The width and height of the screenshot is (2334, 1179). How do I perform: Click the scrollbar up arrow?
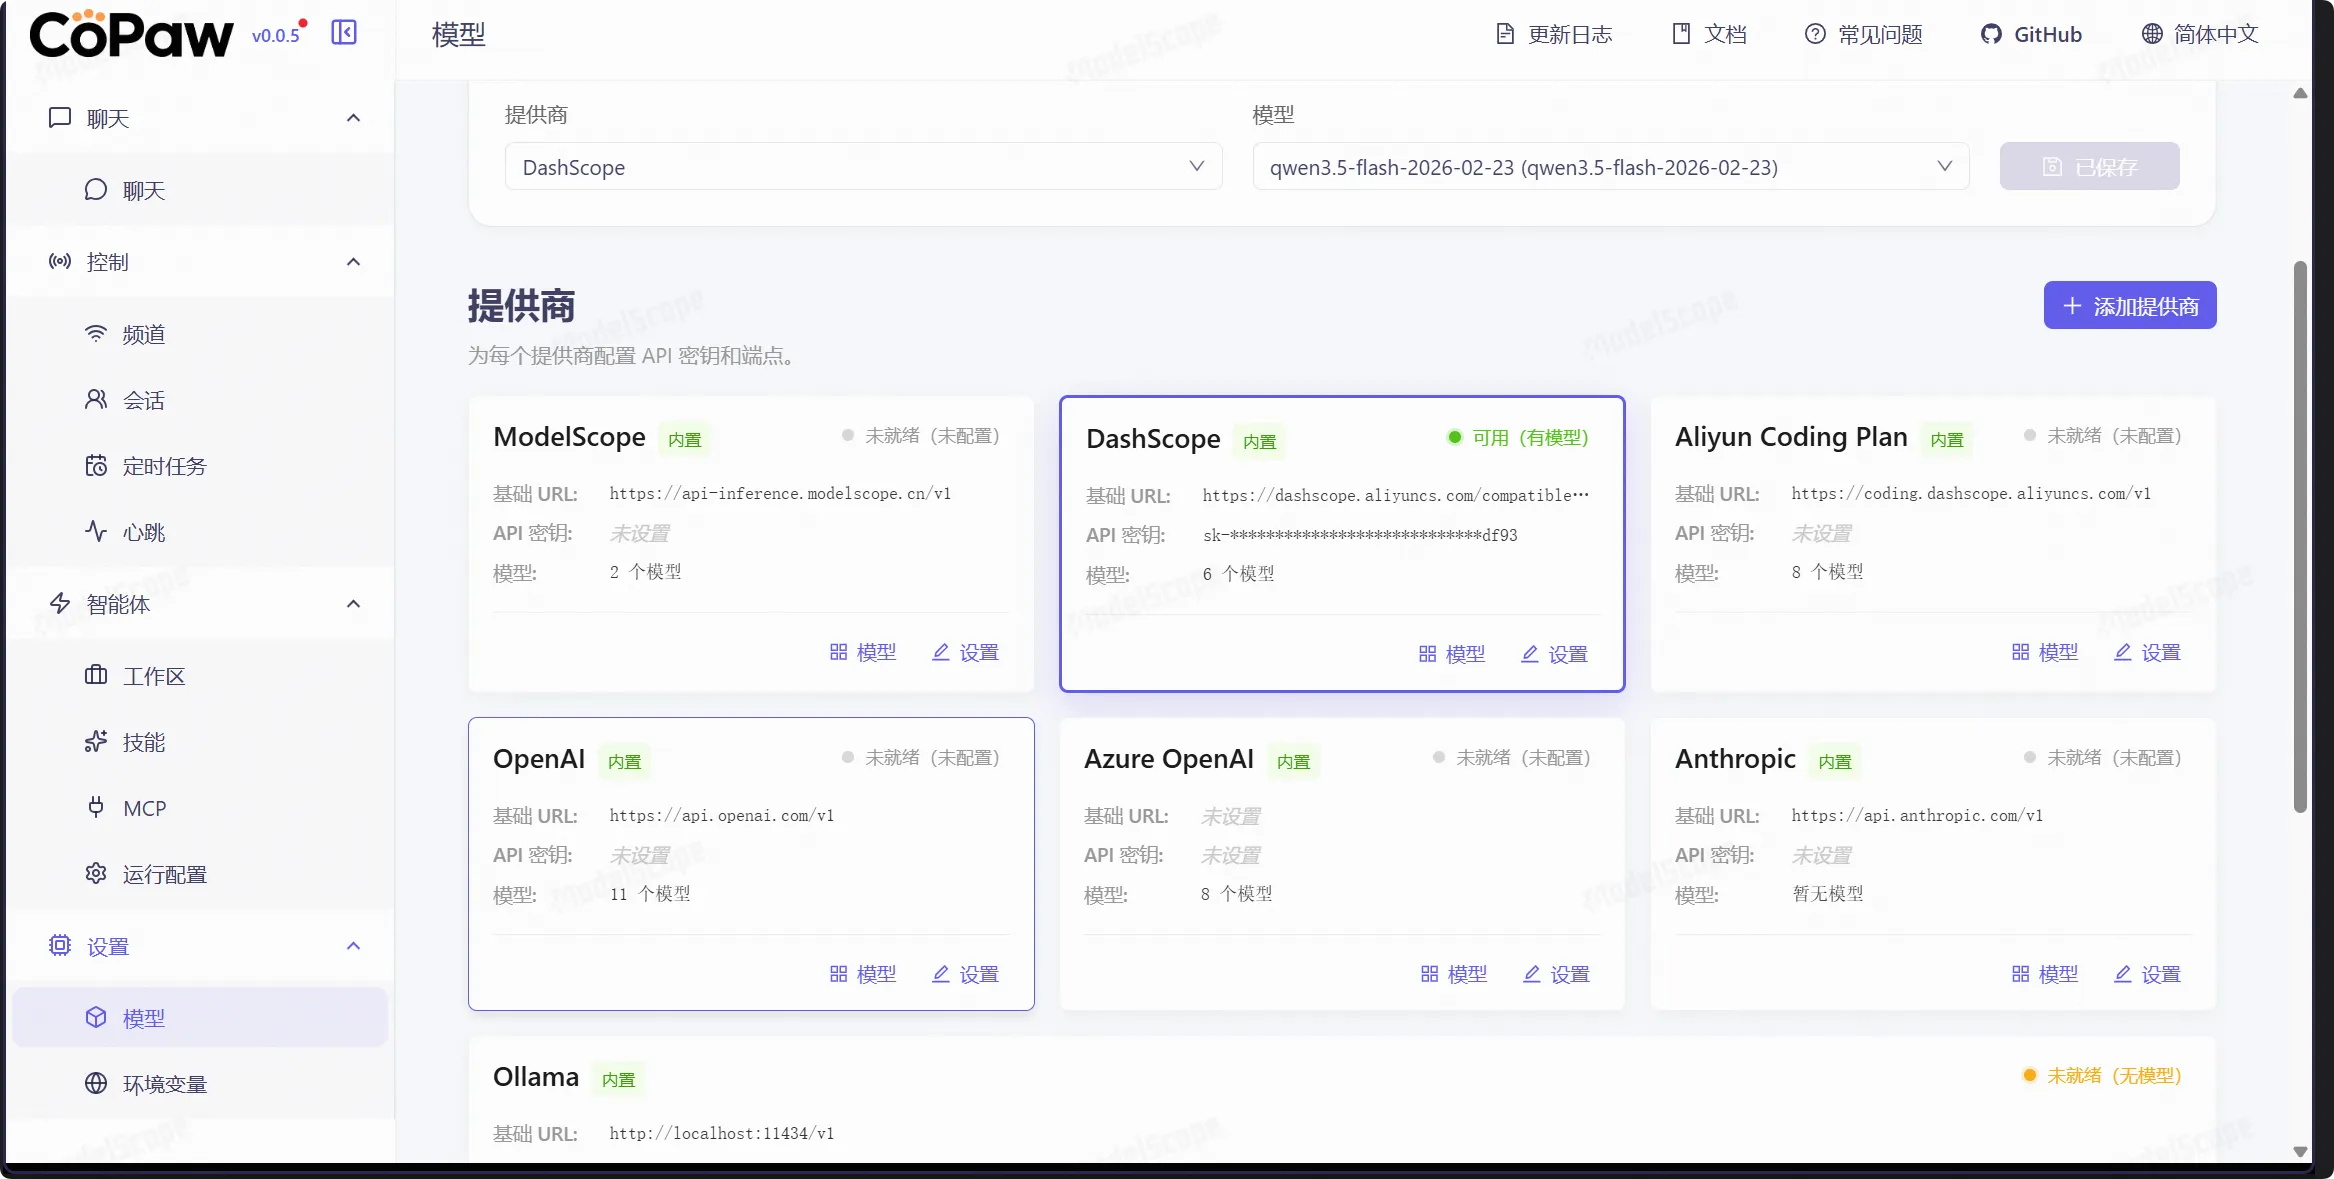(2300, 93)
